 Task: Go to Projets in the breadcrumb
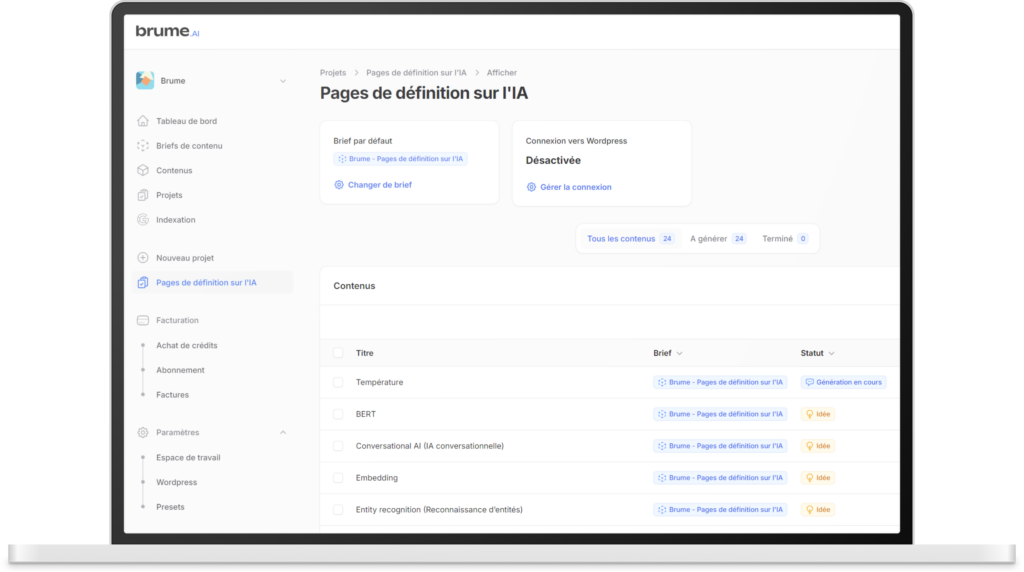(333, 73)
